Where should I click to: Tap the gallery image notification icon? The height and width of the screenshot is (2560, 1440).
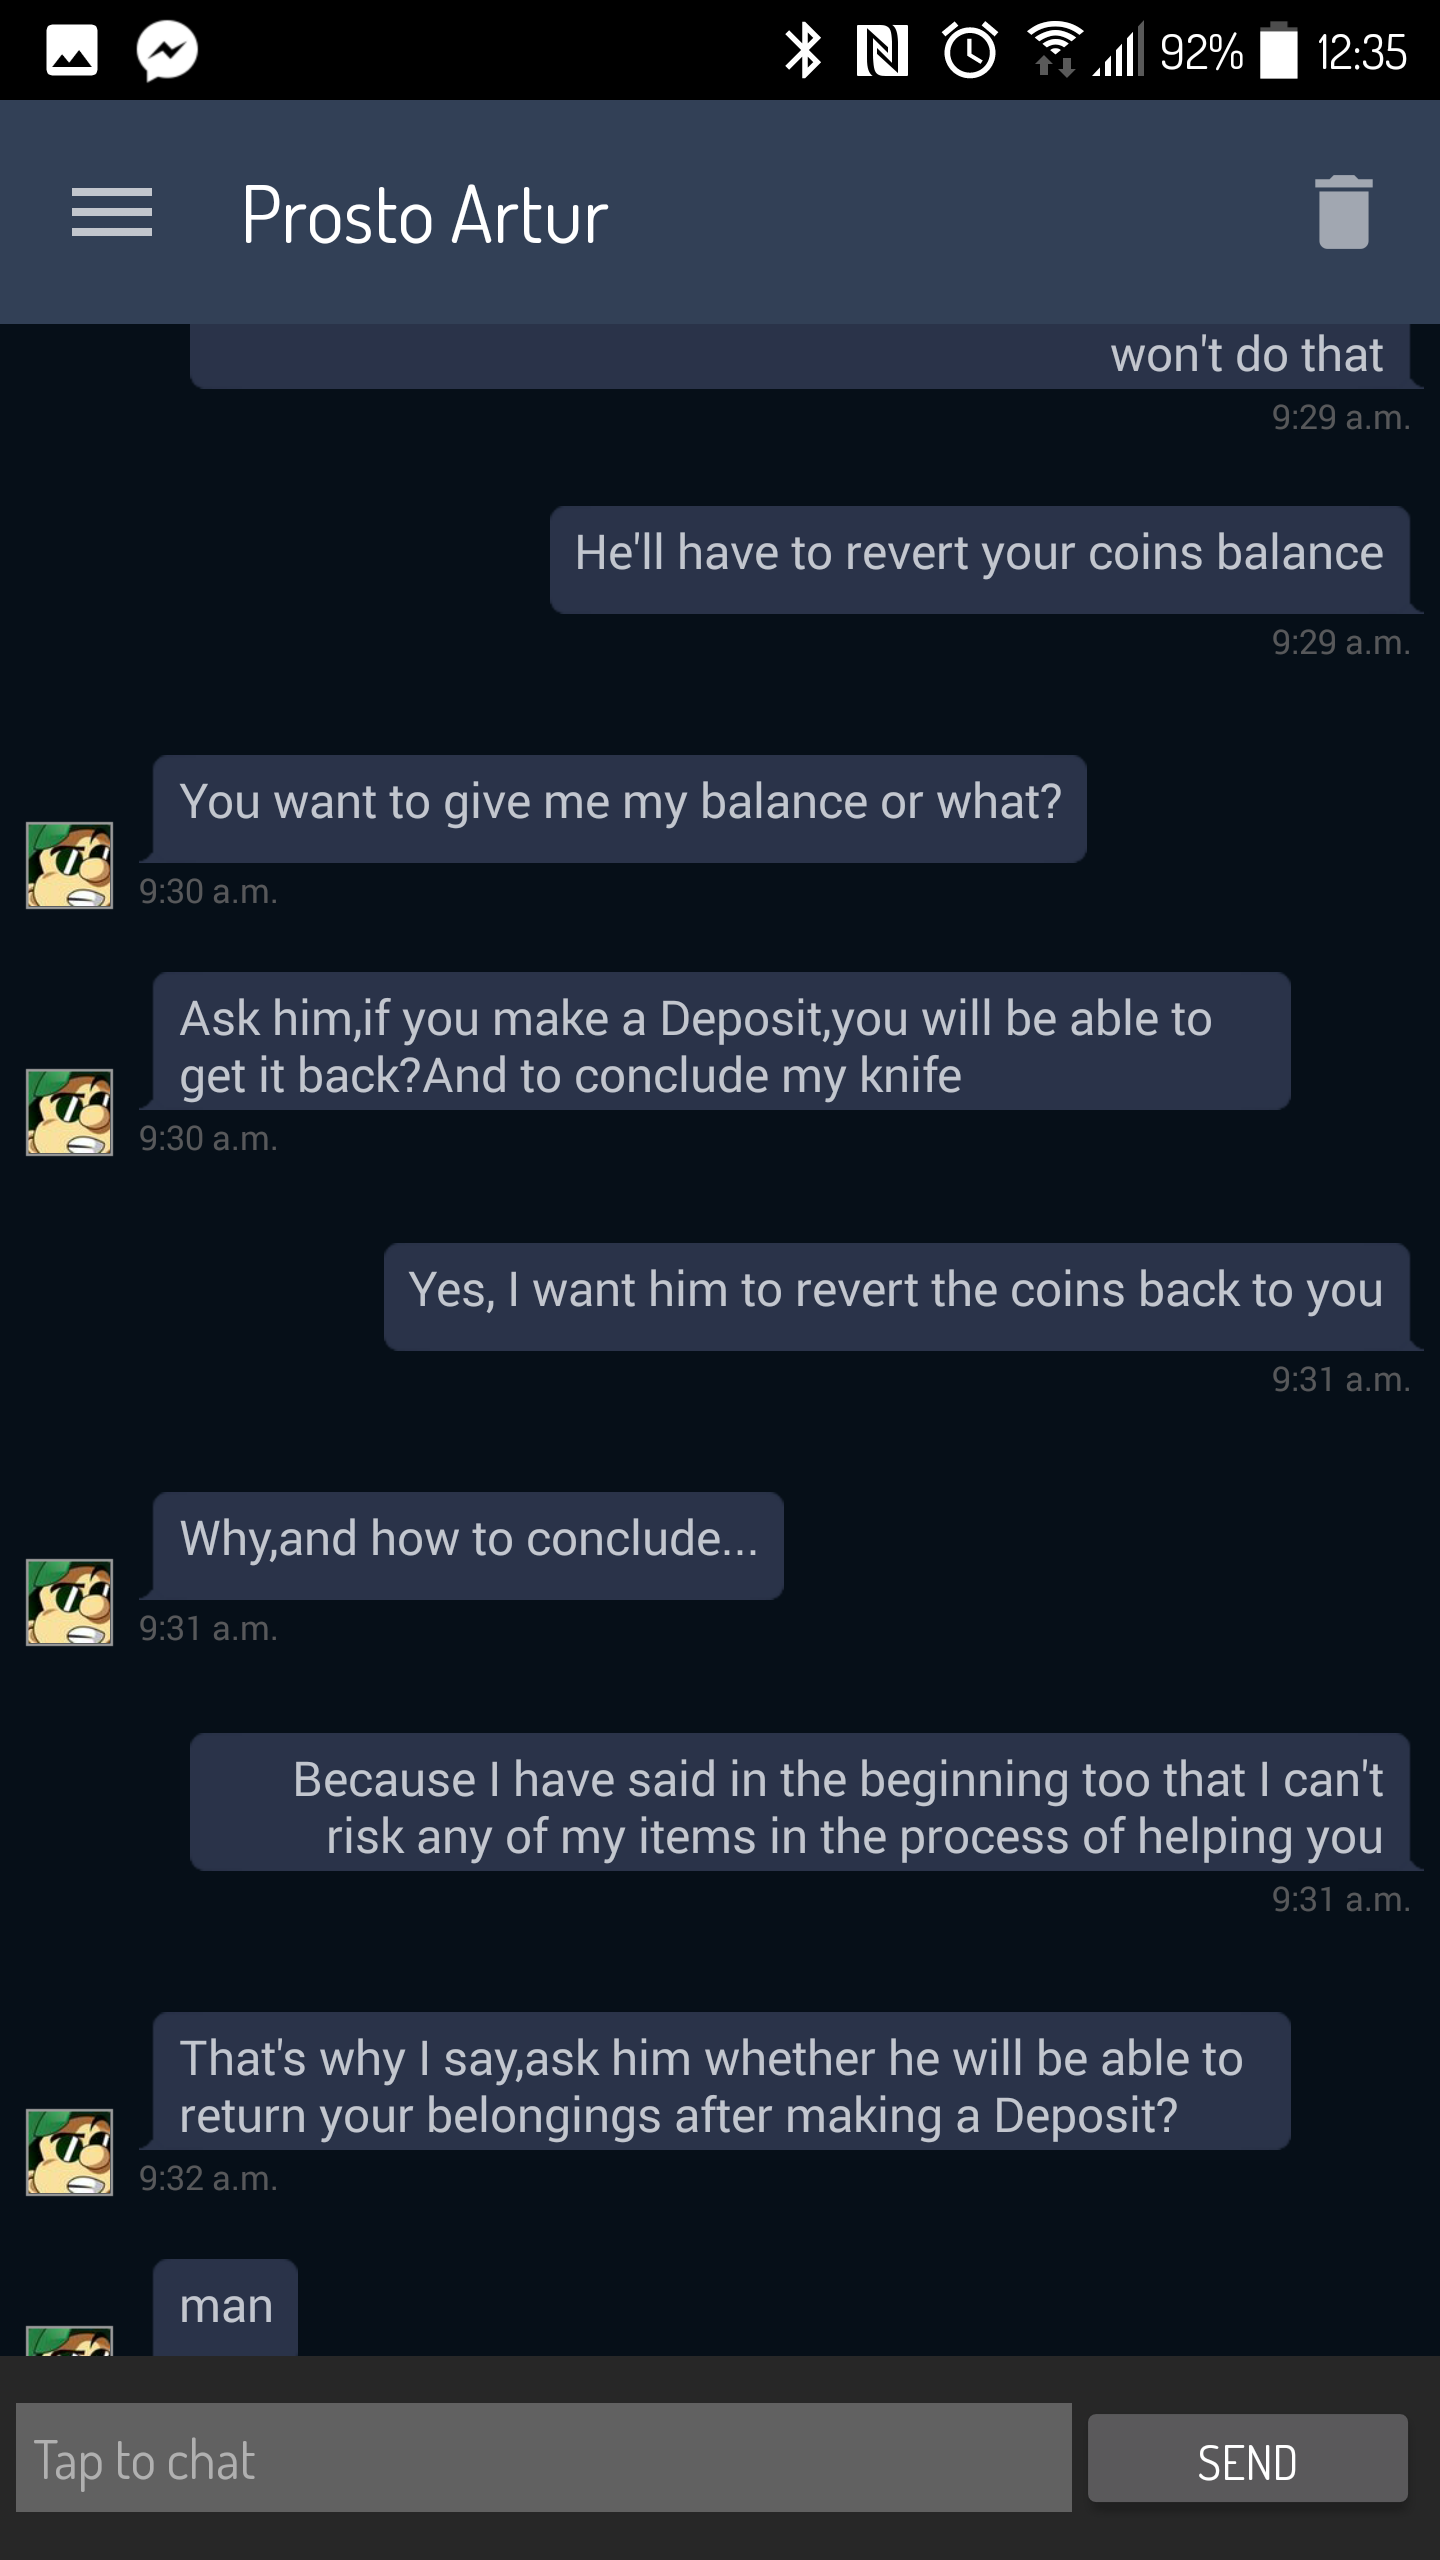(x=72, y=51)
